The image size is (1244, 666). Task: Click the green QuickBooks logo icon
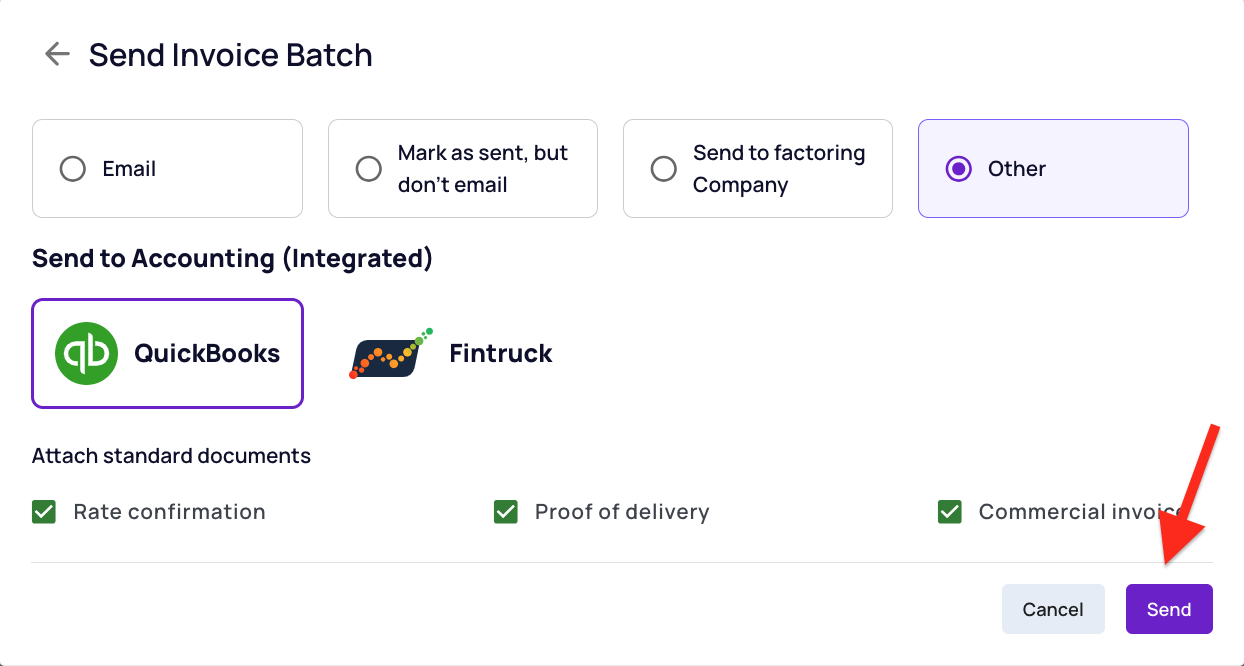coord(87,353)
